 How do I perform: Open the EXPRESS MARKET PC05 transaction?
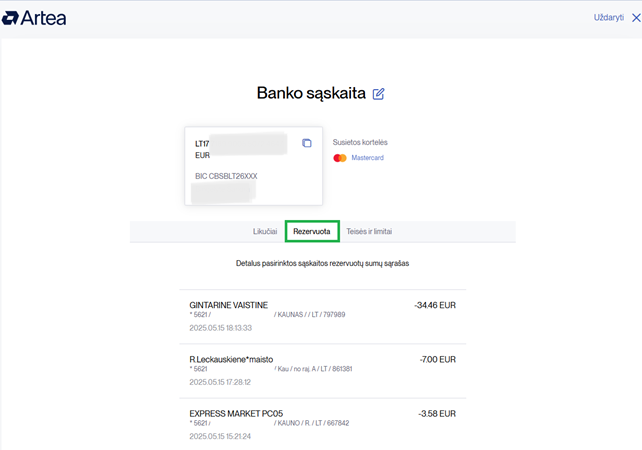(x=323, y=425)
